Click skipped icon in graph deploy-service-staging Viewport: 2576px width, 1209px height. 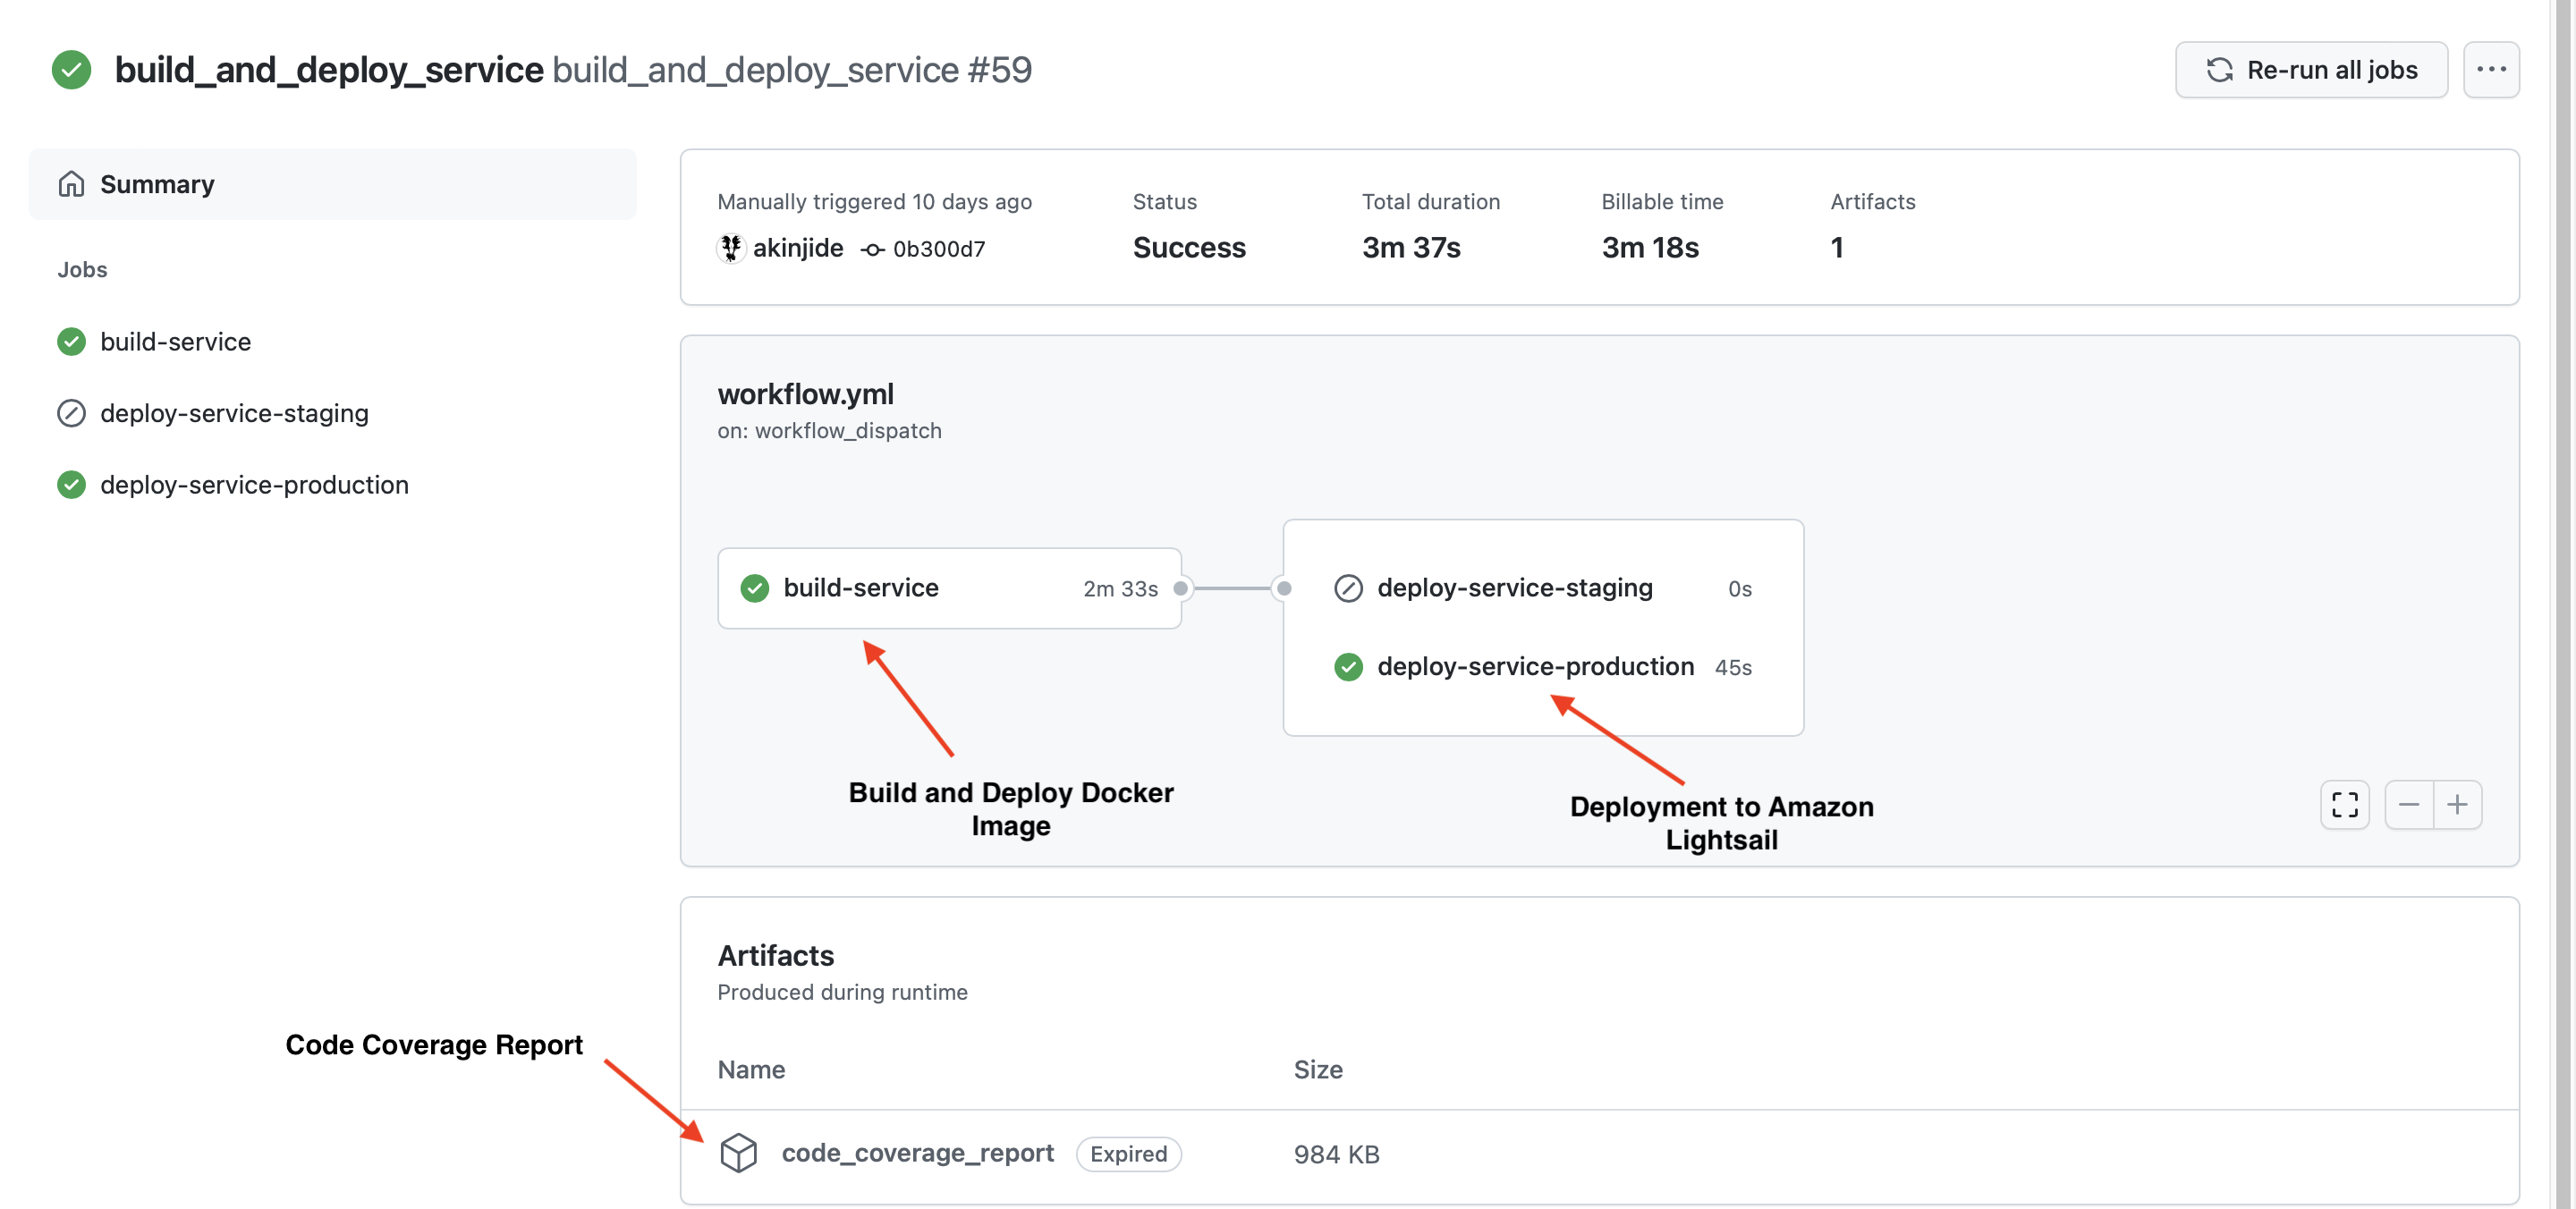click(x=1348, y=588)
